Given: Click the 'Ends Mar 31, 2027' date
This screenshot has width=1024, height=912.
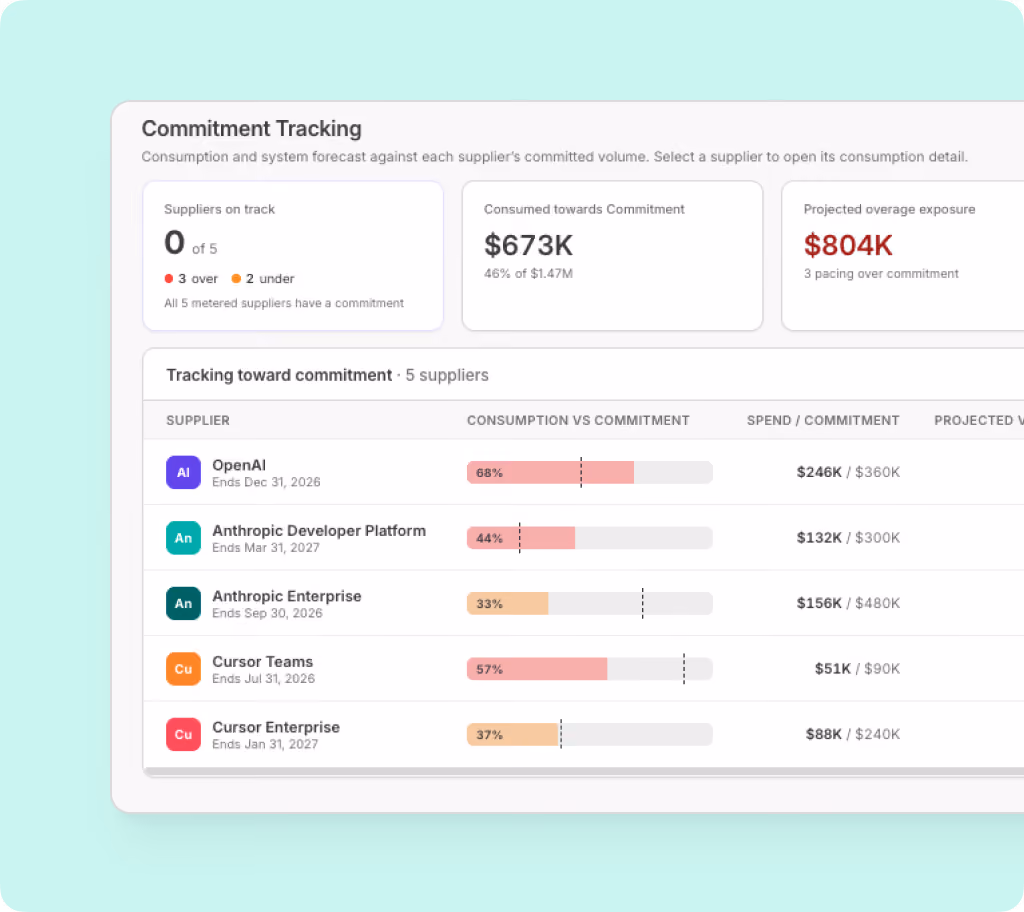Looking at the screenshot, I should 266,547.
